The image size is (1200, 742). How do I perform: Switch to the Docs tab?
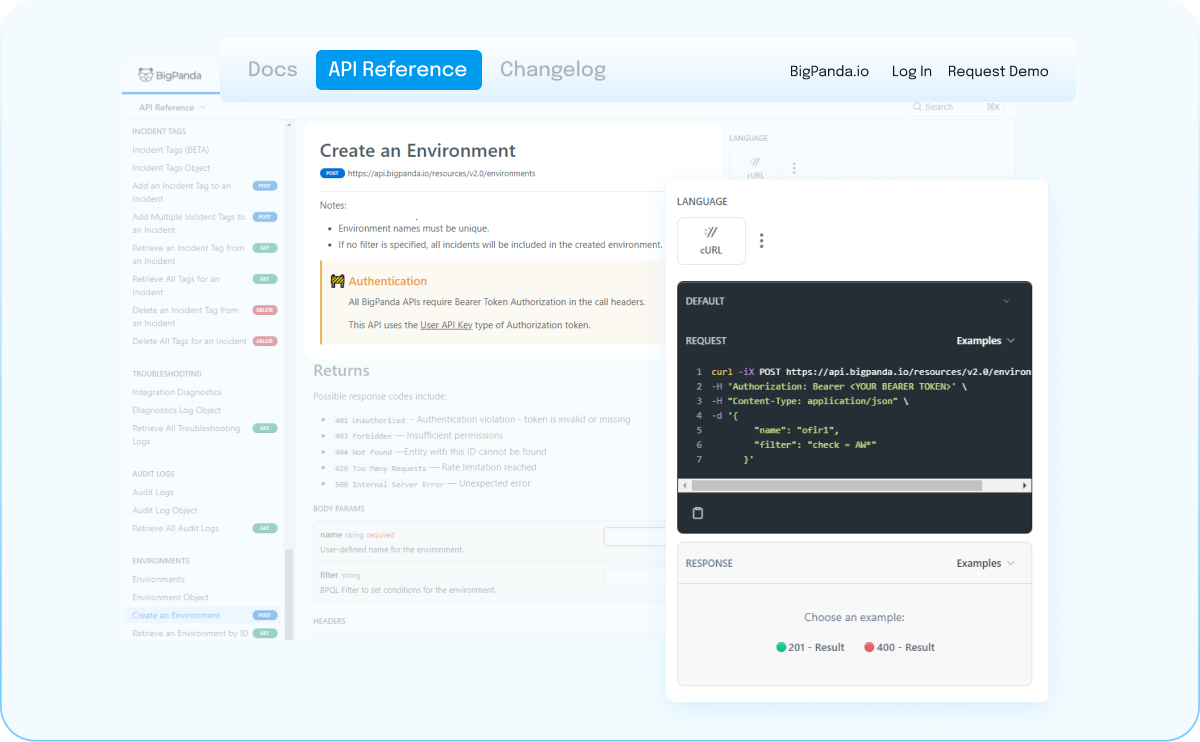[x=272, y=70]
